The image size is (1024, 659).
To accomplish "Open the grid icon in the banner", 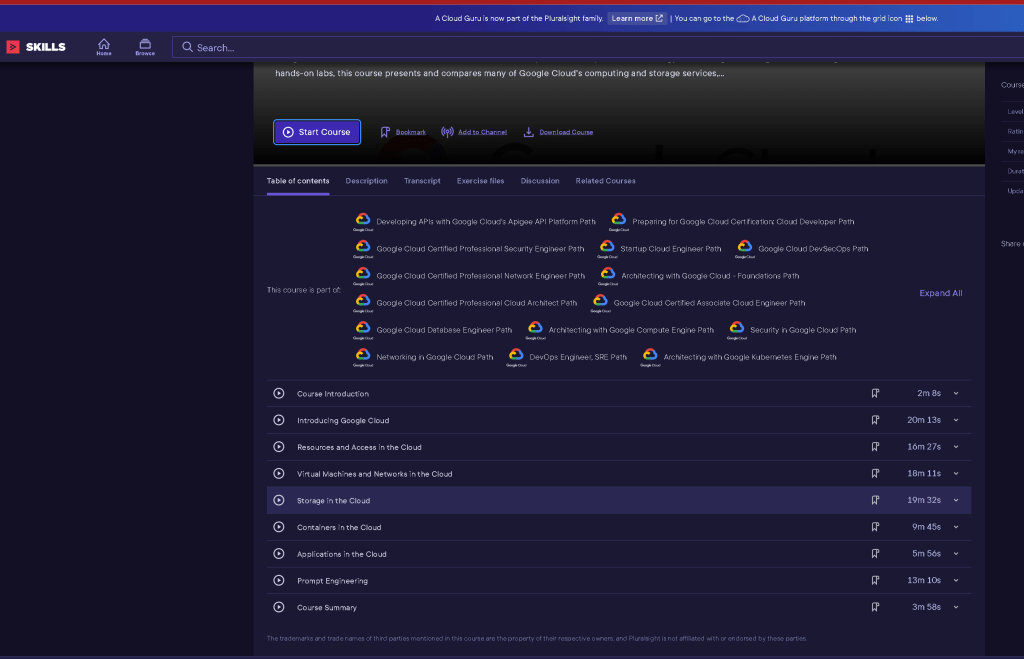I will coord(909,18).
